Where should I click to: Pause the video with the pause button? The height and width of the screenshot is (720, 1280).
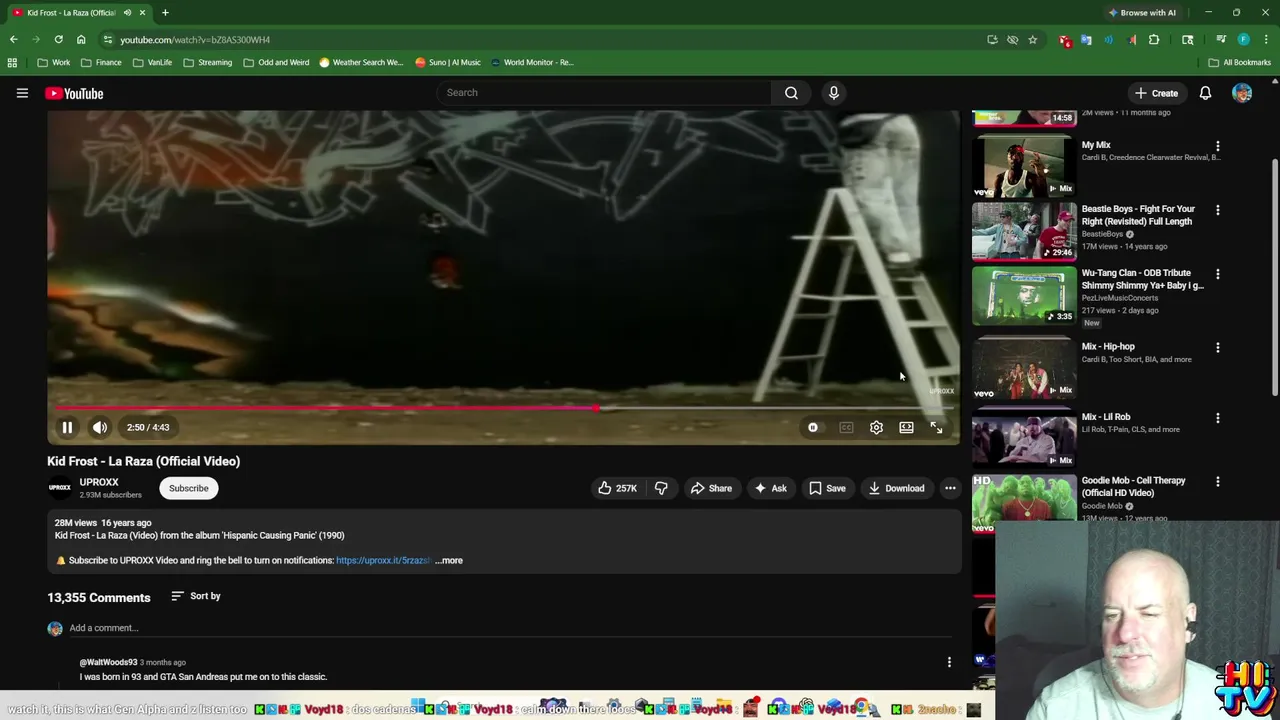[x=67, y=427]
